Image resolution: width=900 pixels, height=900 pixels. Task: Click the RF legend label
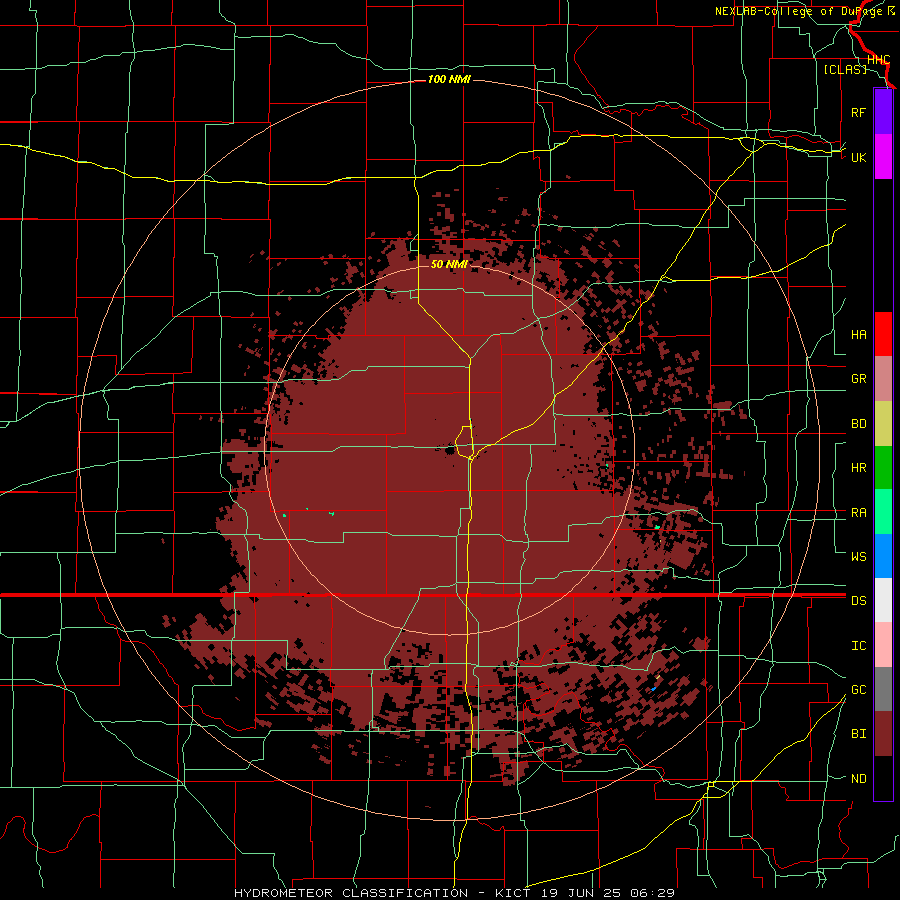coord(858,112)
